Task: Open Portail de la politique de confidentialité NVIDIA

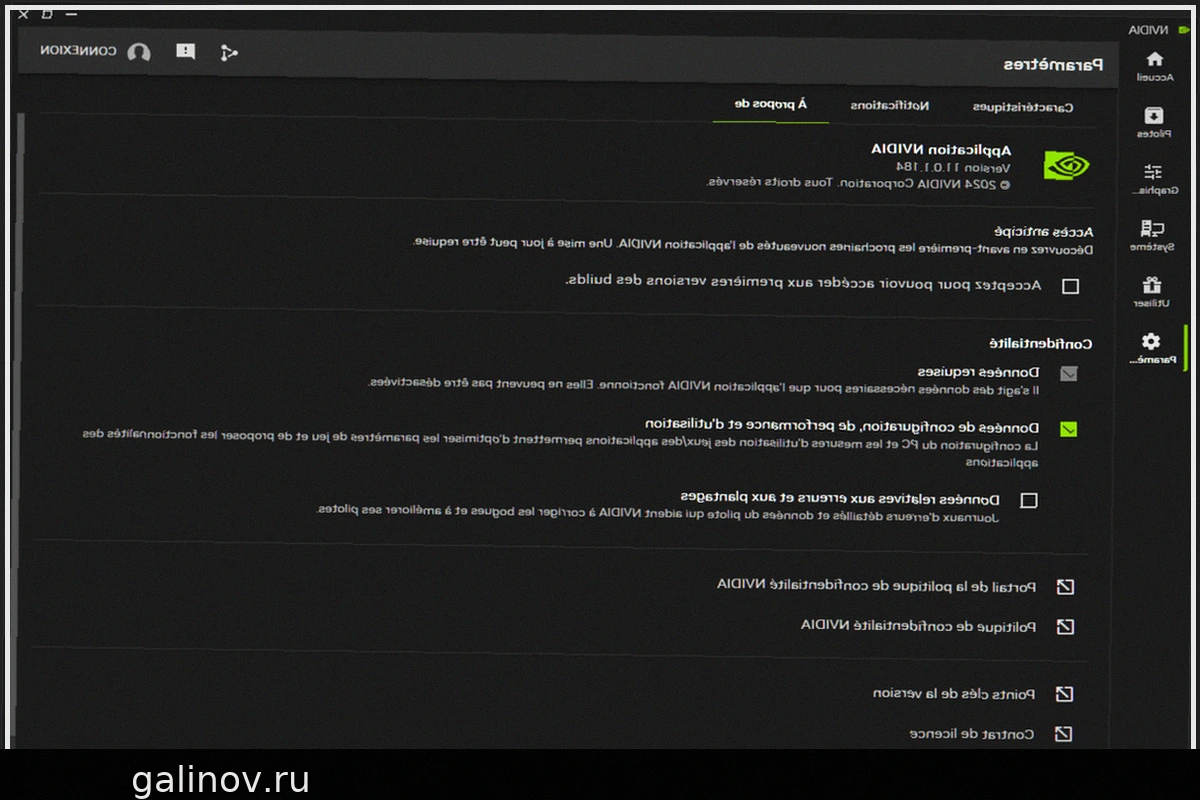Action: pos(876,586)
